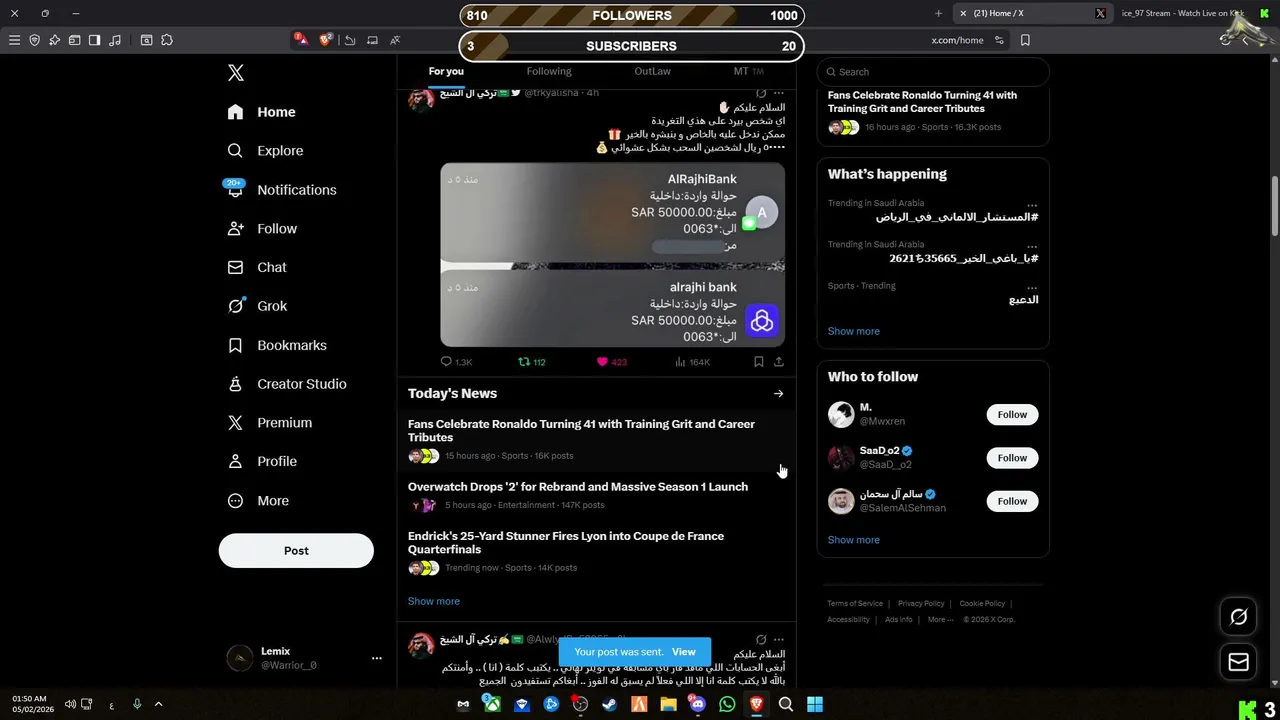The height and width of the screenshot is (720, 1280).
Task: Expand Today's News with the arrow
Action: click(779, 393)
